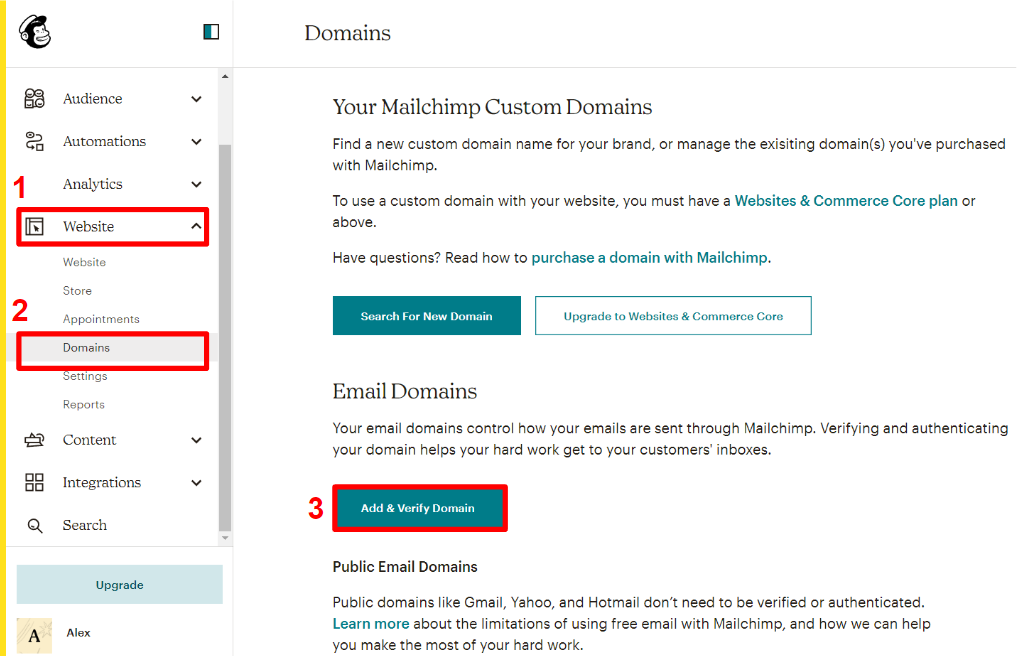Image resolution: width=1018 pixels, height=656 pixels.
Task: Expand the Integrations menu chevron
Action: coord(196,483)
